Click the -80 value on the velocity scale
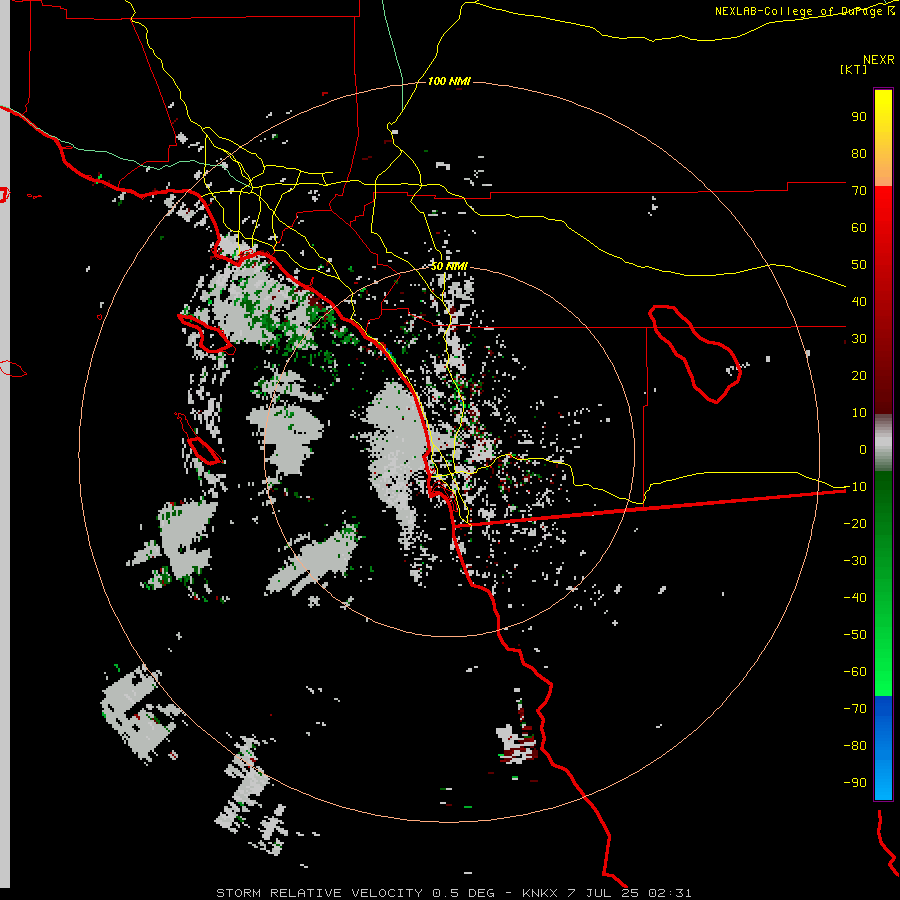This screenshot has height=900, width=900. [x=855, y=746]
